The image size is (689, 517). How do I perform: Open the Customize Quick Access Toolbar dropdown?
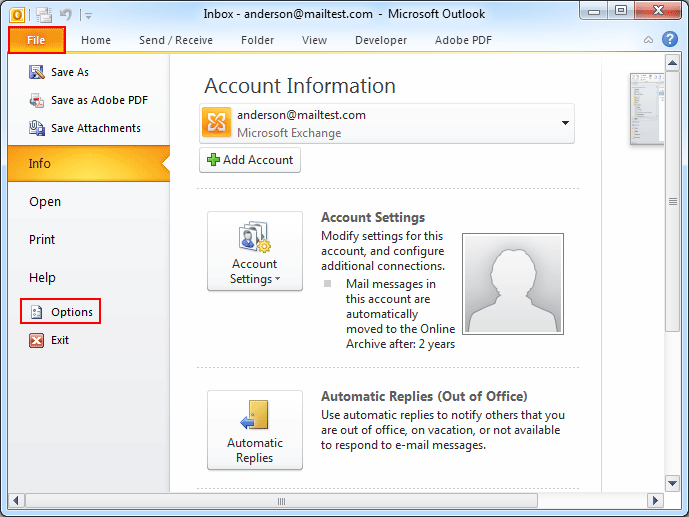tap(88, 16)
